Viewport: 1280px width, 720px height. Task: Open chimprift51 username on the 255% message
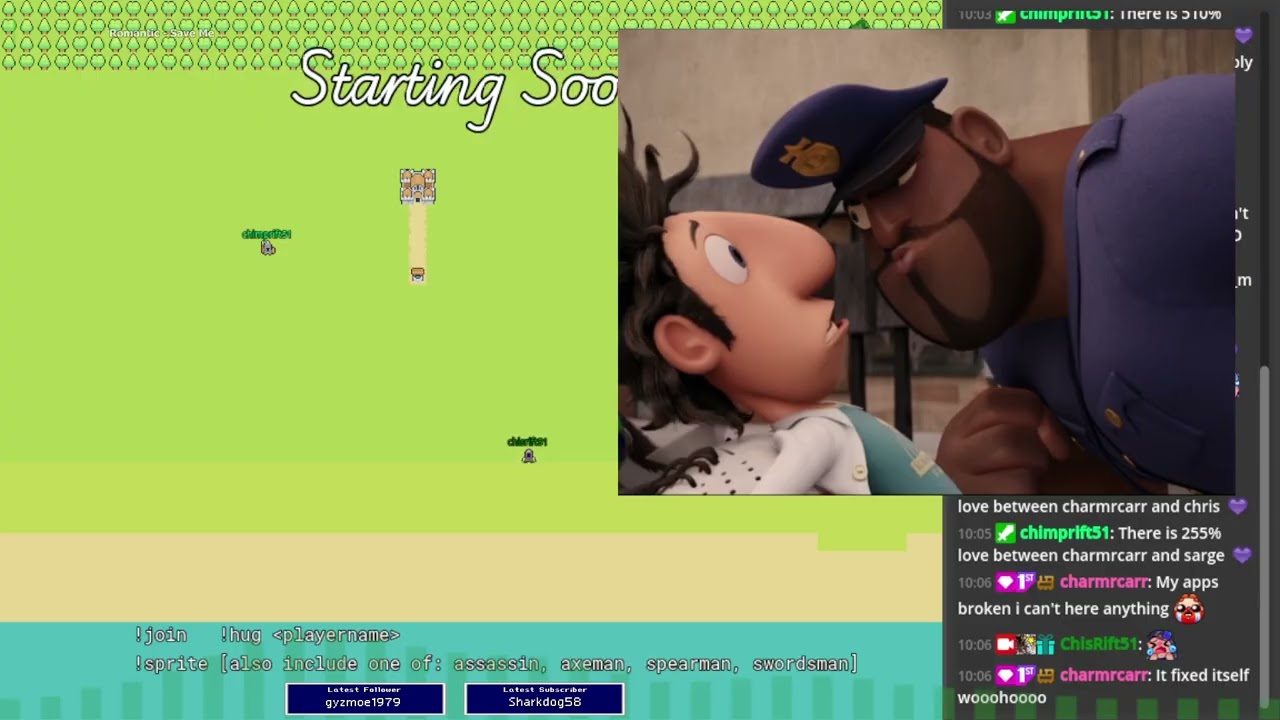tap(1064, 533)
